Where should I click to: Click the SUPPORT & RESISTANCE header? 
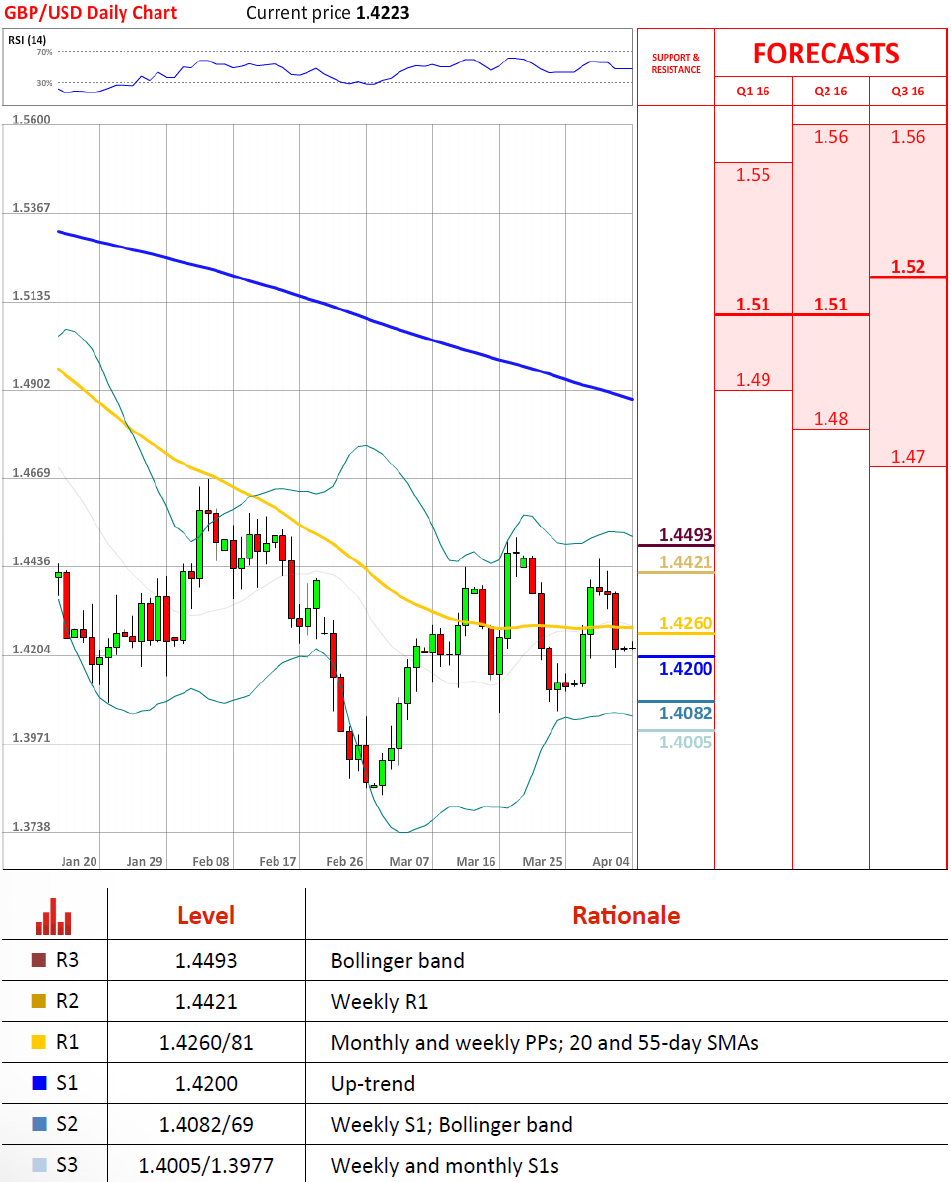point(676,63)
